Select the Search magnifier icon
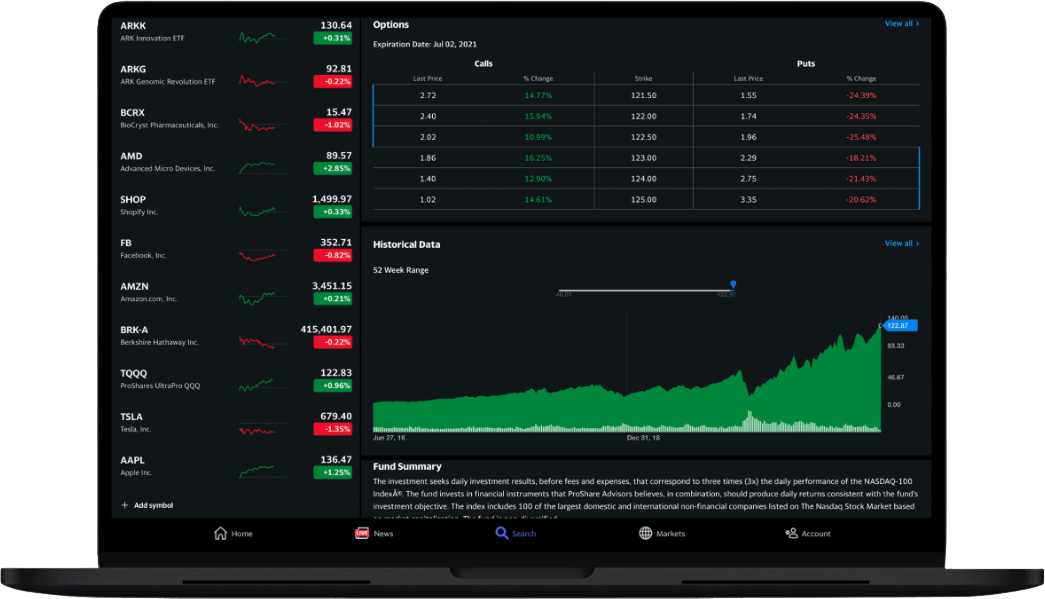 point(502,533)
